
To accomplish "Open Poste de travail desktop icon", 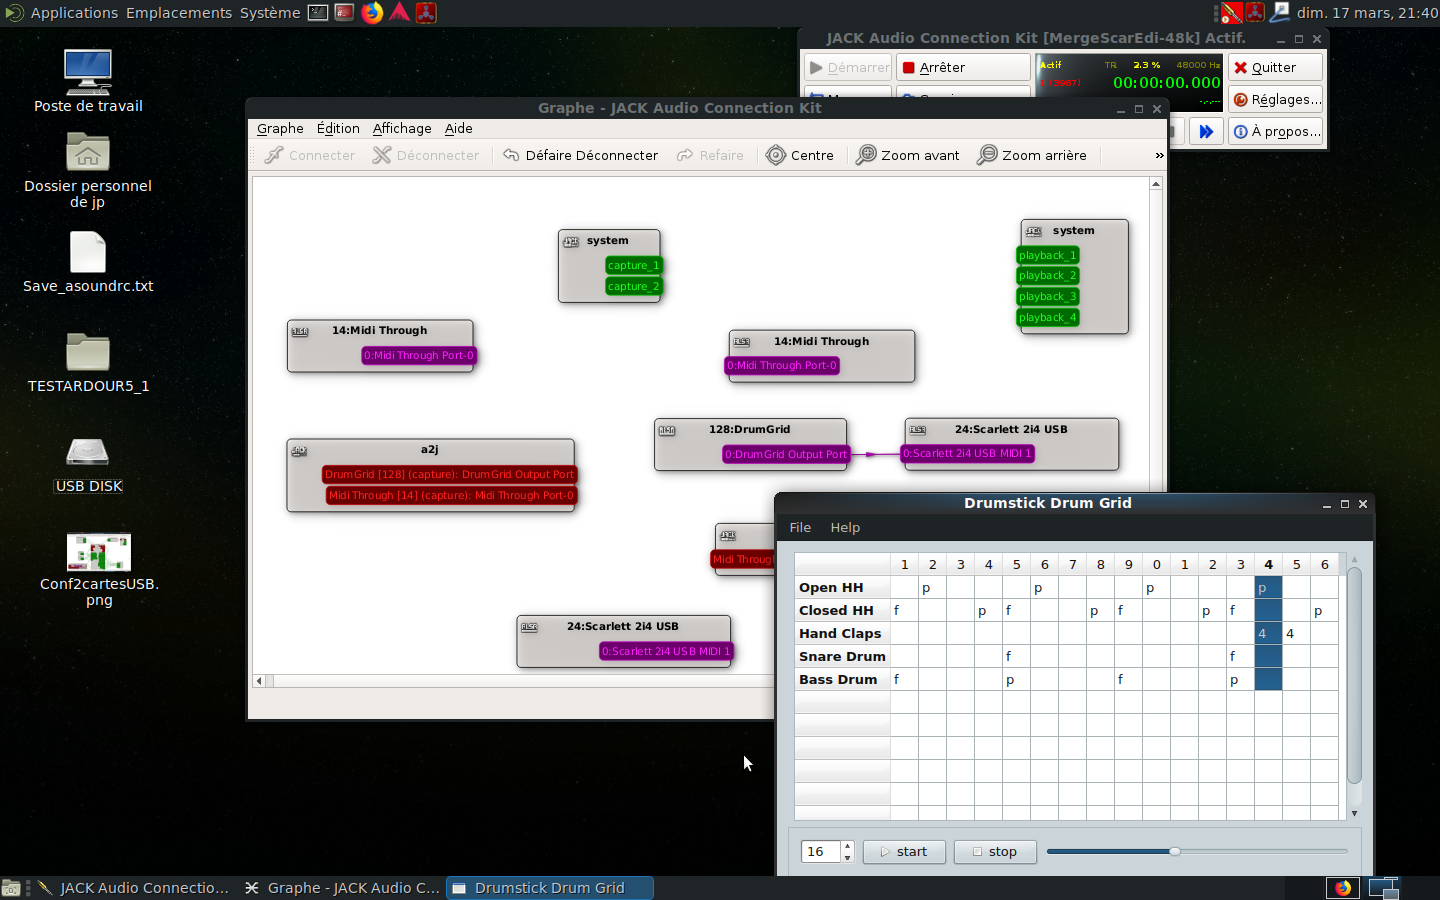I will 88,81.
